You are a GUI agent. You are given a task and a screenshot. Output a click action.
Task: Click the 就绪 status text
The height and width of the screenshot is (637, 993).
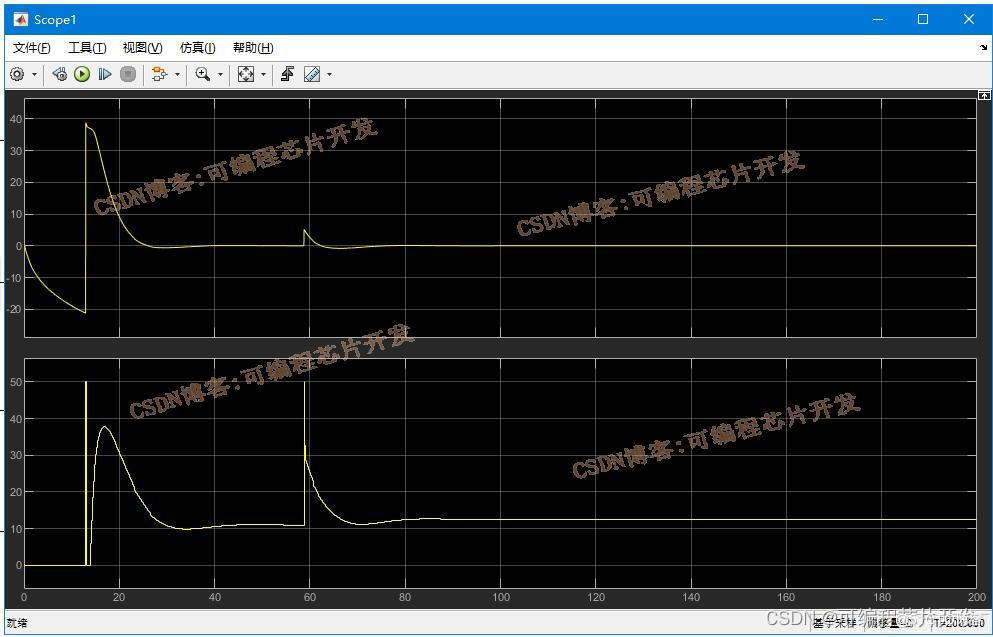tap(17, 623)
